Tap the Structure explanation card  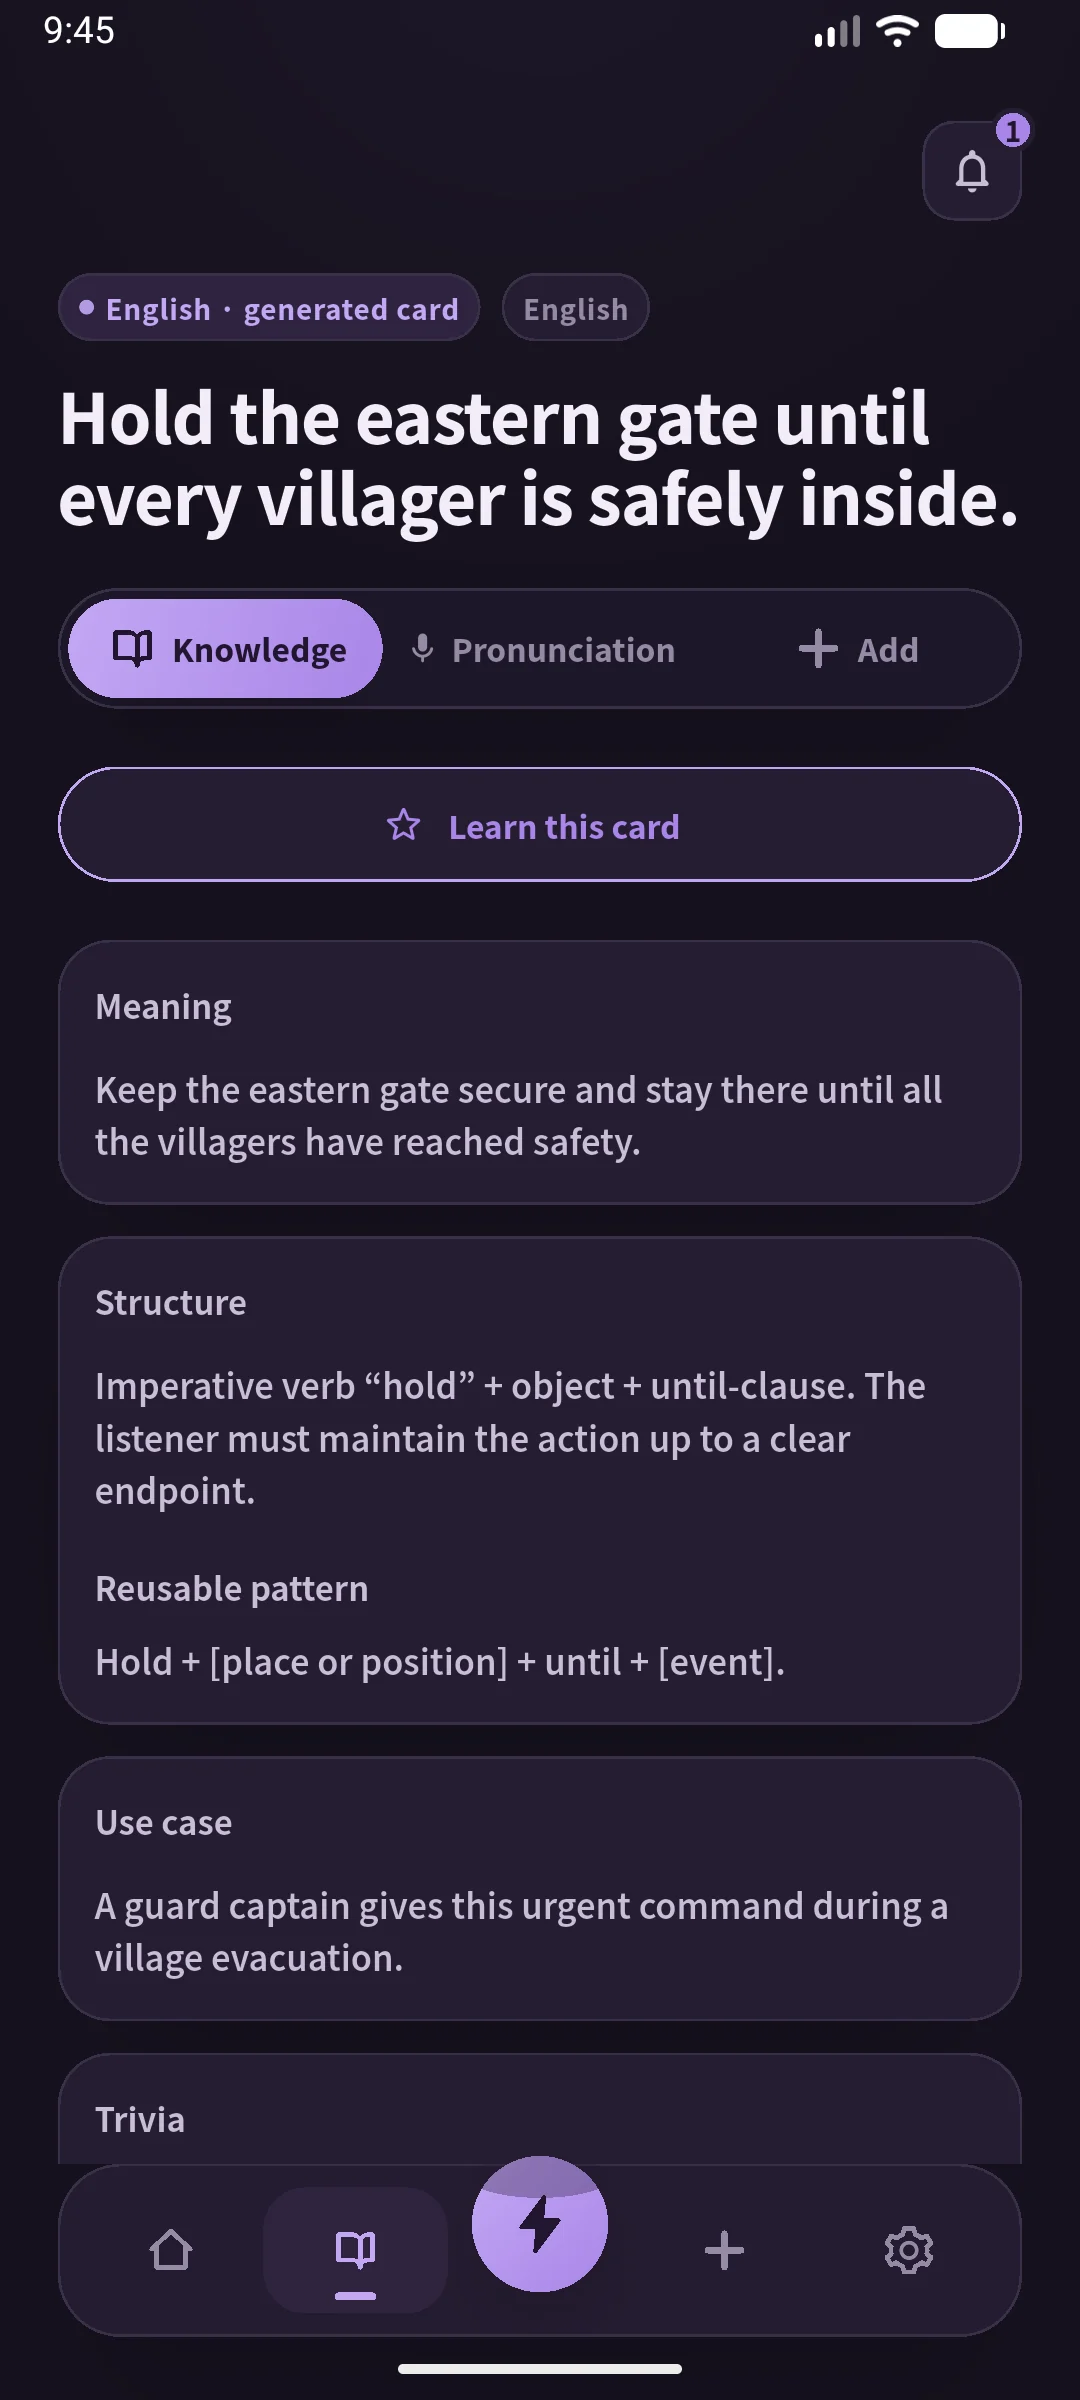(540, 1481)
